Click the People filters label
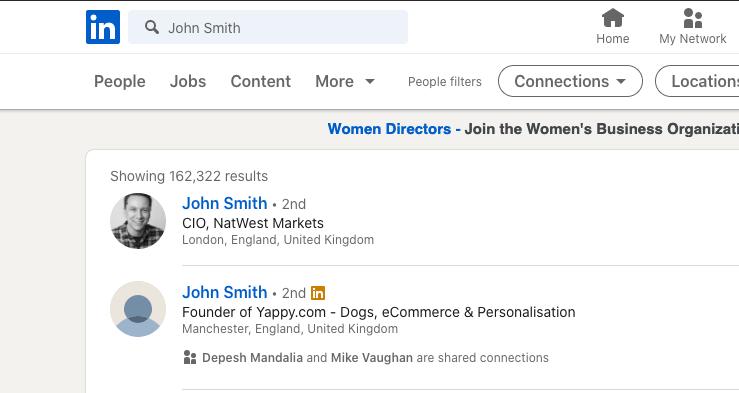This screenshot has width=739, height=393. (444, 82)
